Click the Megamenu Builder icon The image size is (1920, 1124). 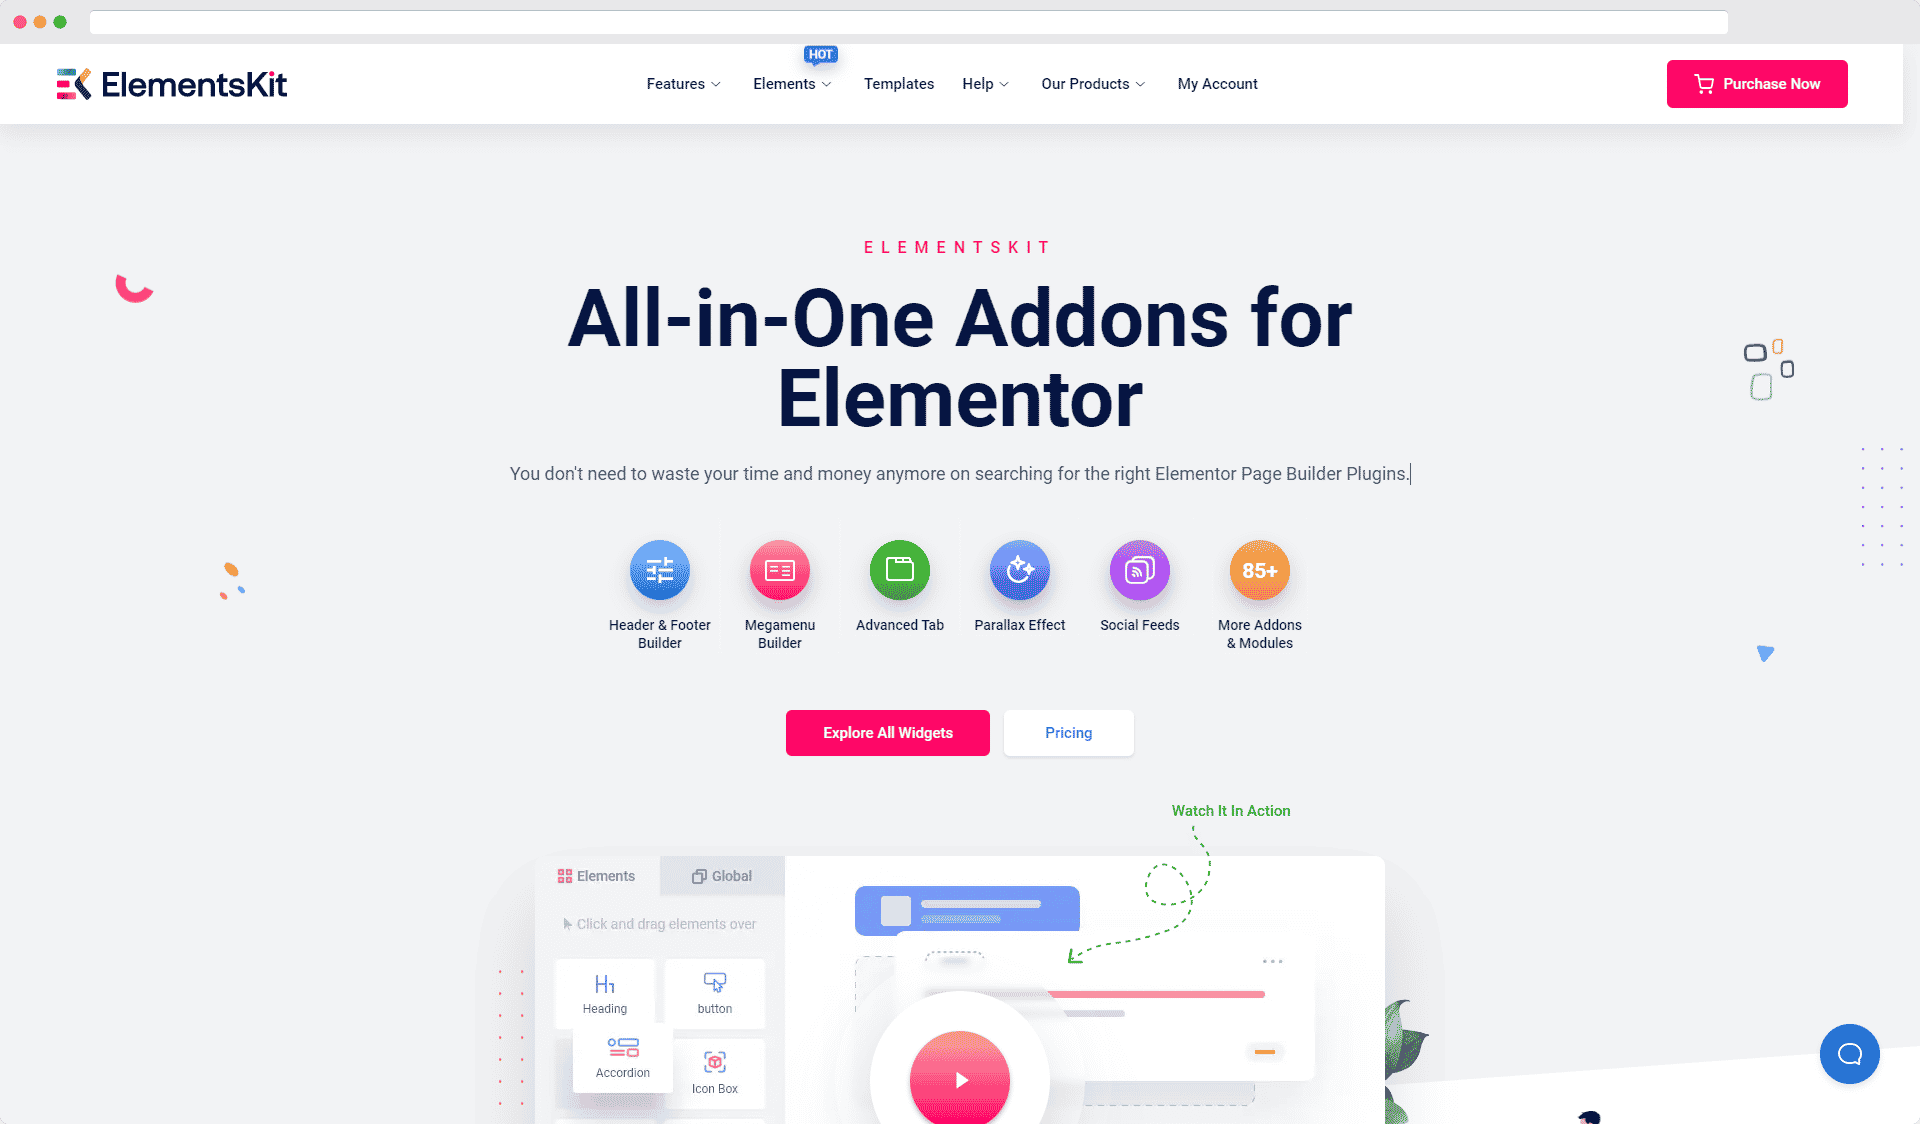click(780, 569)
